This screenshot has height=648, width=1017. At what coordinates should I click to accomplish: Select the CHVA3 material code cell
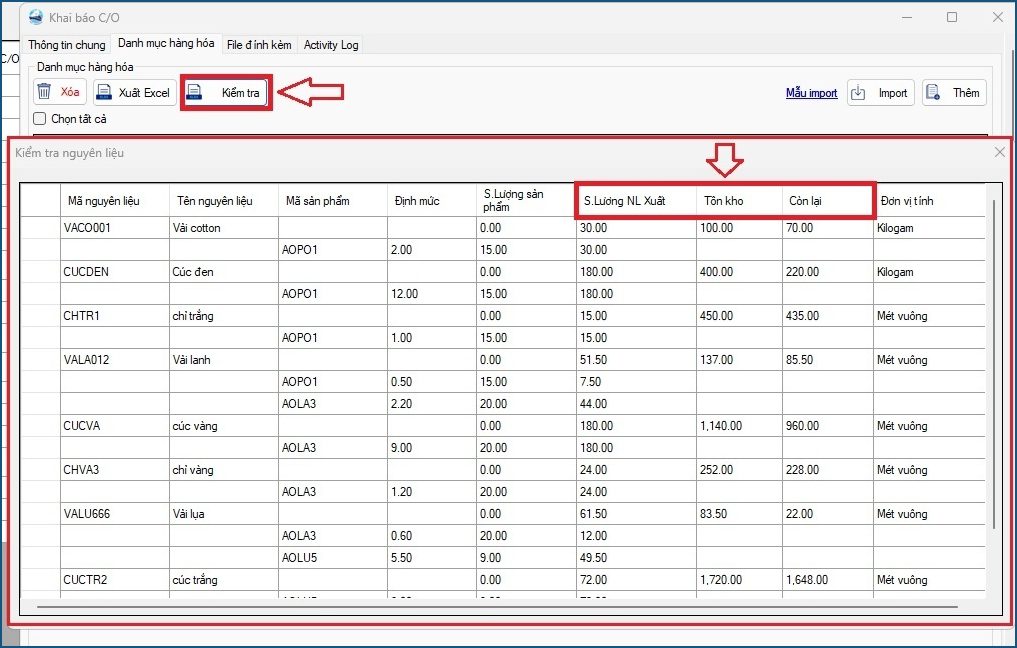tap(114, 470)
